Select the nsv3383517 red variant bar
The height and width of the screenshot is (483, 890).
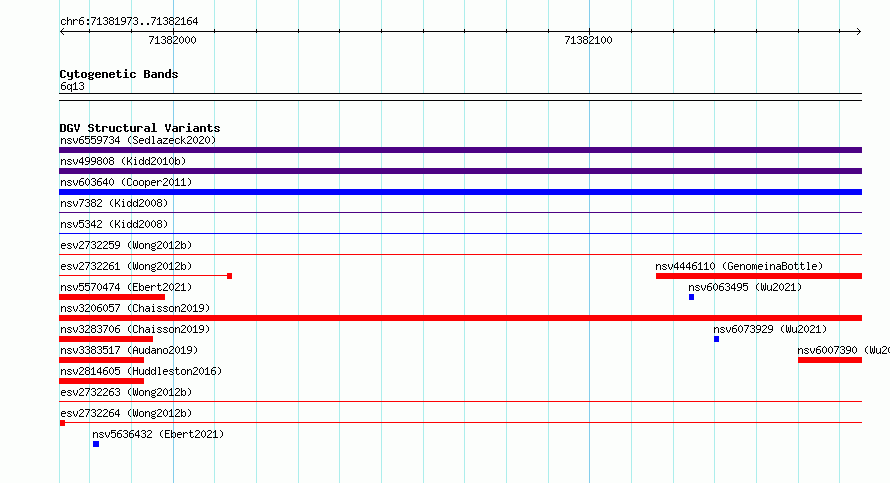(x=102, y=360)
